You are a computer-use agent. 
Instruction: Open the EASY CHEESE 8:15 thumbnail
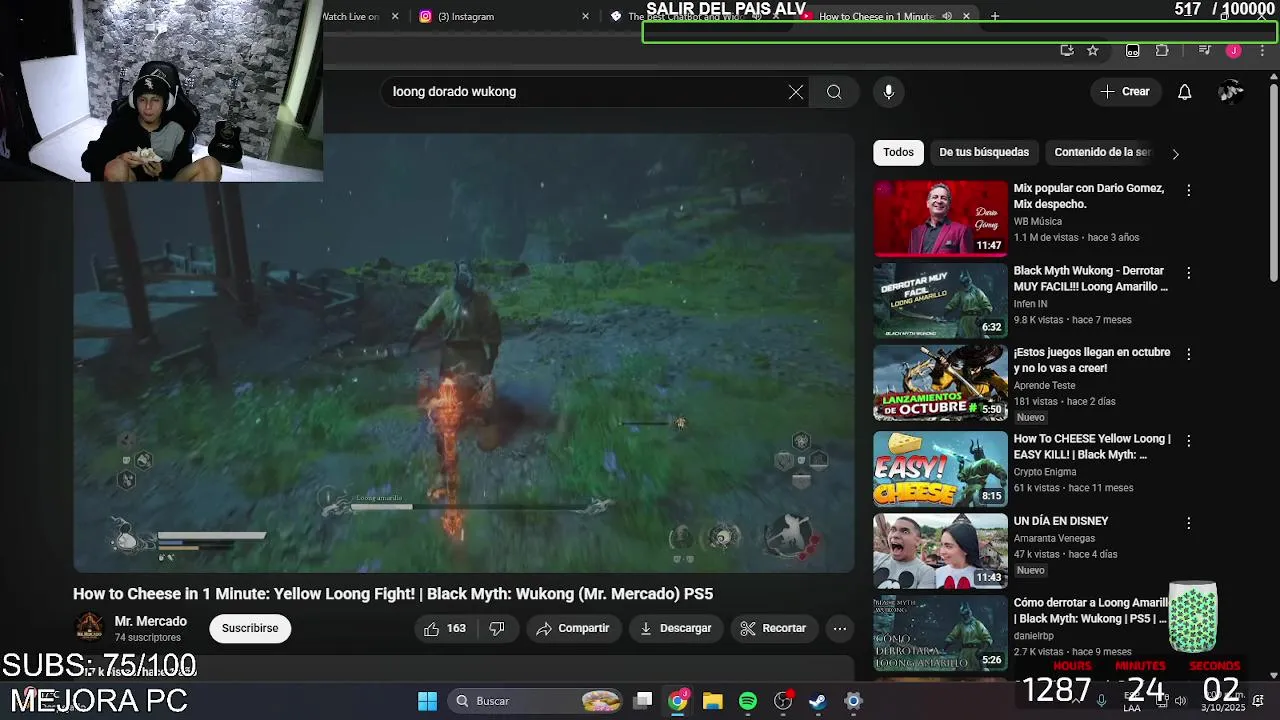pyautogui.click(x=940, y=468)
